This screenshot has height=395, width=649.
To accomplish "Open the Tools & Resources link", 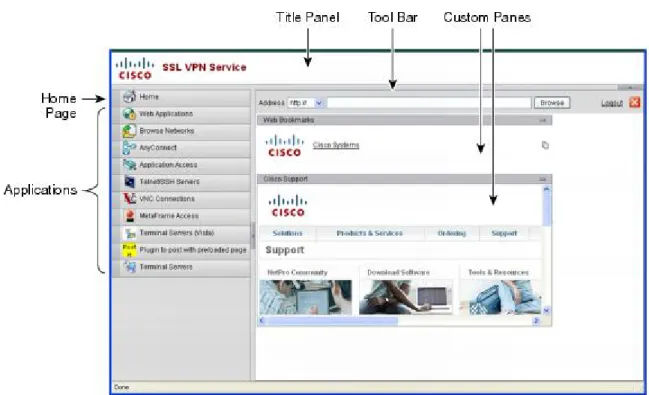I will (498, 272).
